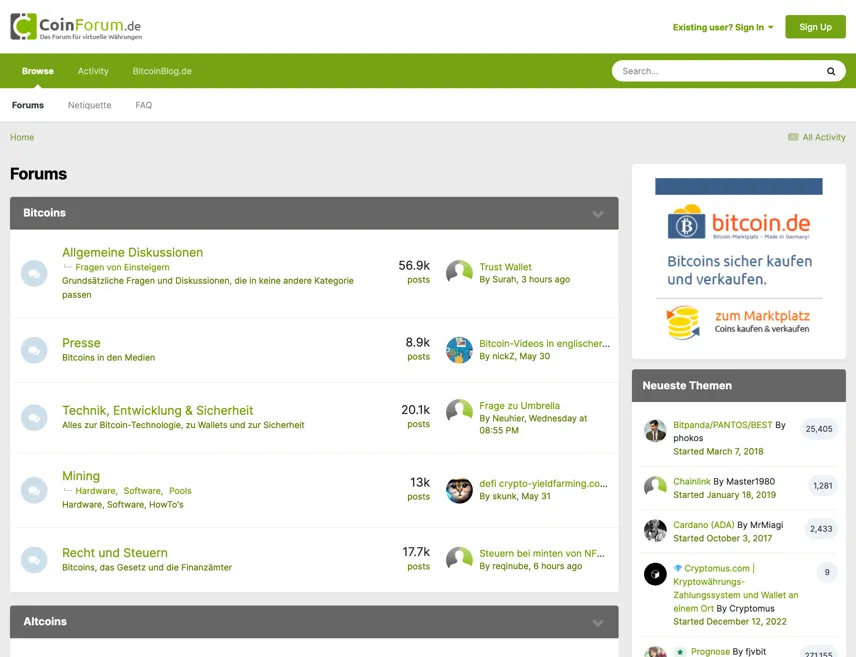Click the Technik, Entwicklung & Sicherheit bubble icon
Viewport: 856px width, 657px height.
[x=34, y=417]
